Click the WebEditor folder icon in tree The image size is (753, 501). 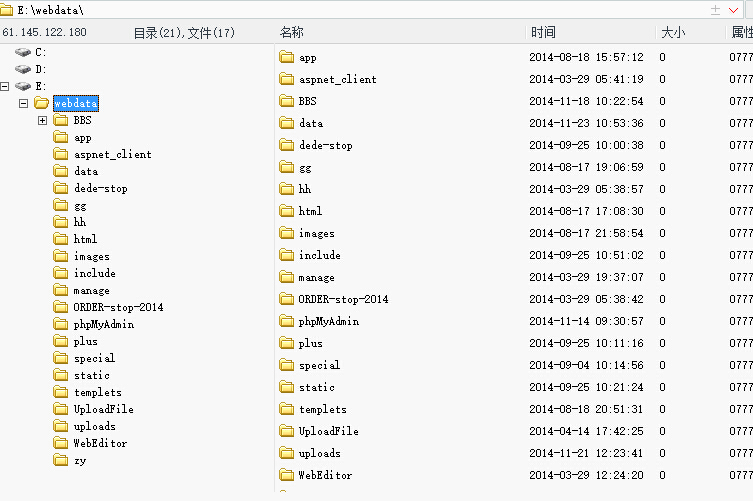(x=61, y=443)
